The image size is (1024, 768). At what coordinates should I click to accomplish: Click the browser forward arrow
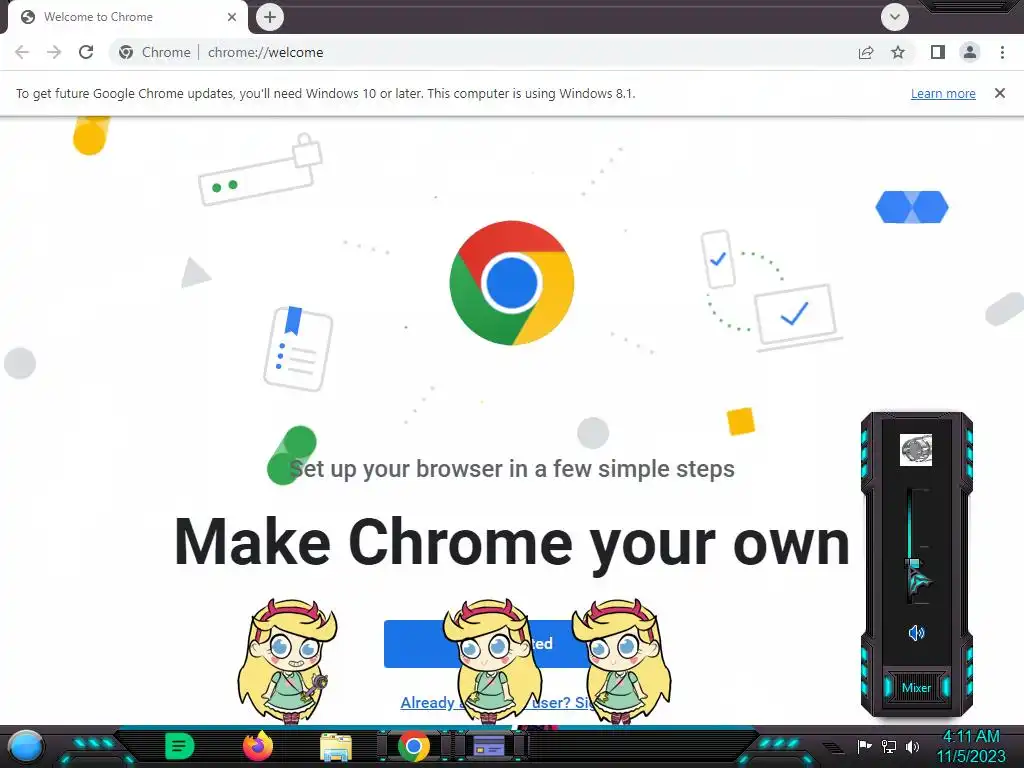pos(54,52)
